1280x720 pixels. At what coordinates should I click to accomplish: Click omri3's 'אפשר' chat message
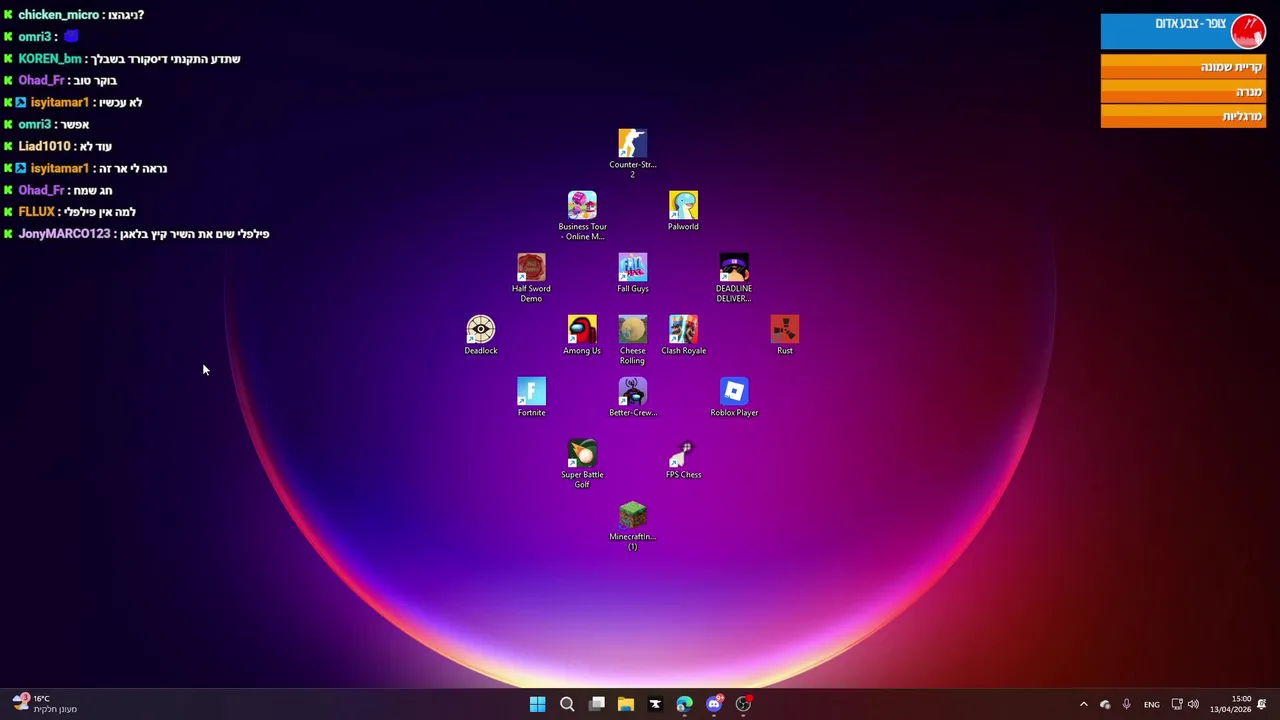[x=75, y=125]
